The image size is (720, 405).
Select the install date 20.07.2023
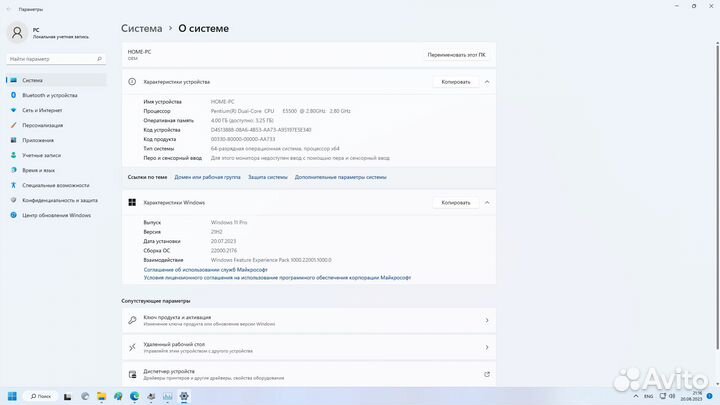[x=223, y=241]
